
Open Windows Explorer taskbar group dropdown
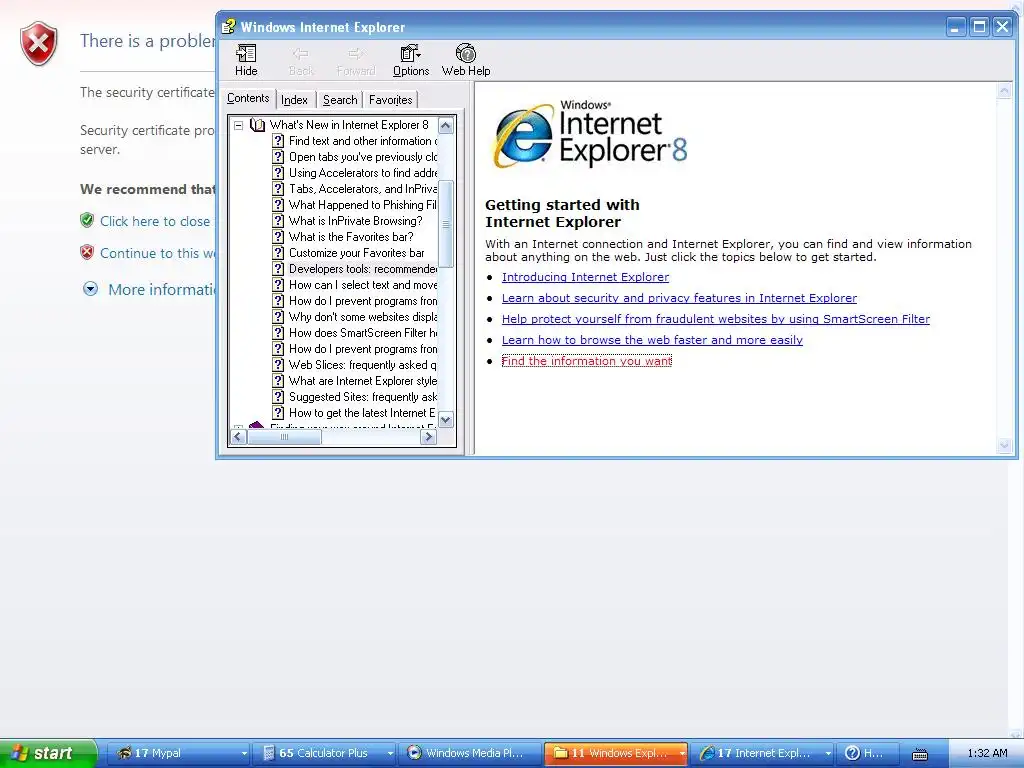pyautogui.click(x=682, y=753)
